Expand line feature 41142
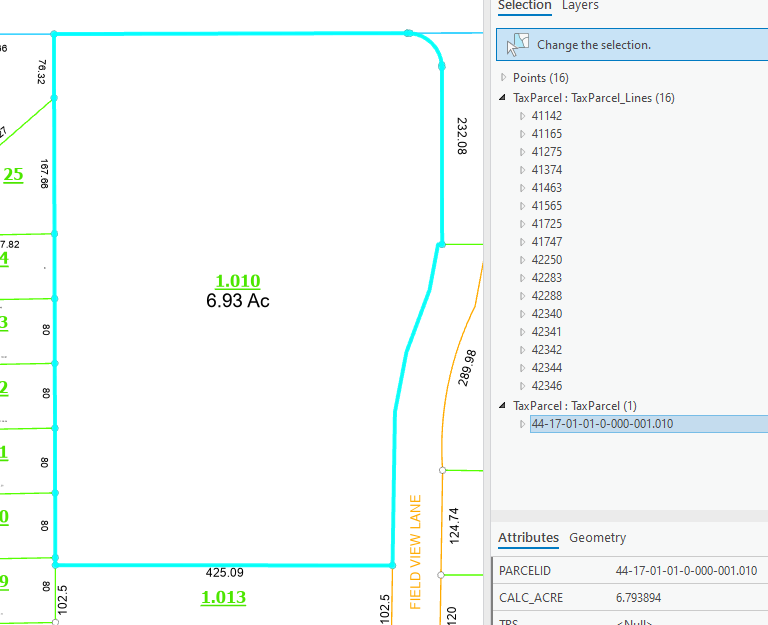Viewport: 768px width, 625px height. pyautogui.click(x=522, y=116)
